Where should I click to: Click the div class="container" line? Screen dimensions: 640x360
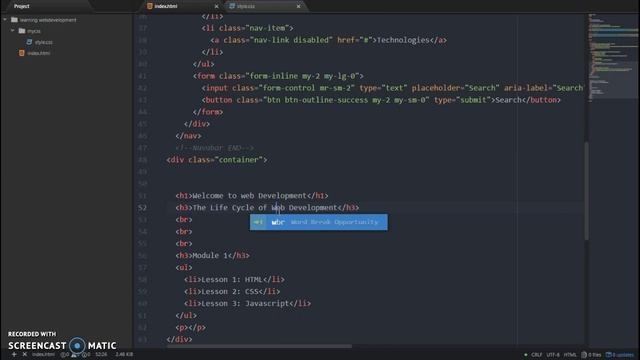[217, 160]
